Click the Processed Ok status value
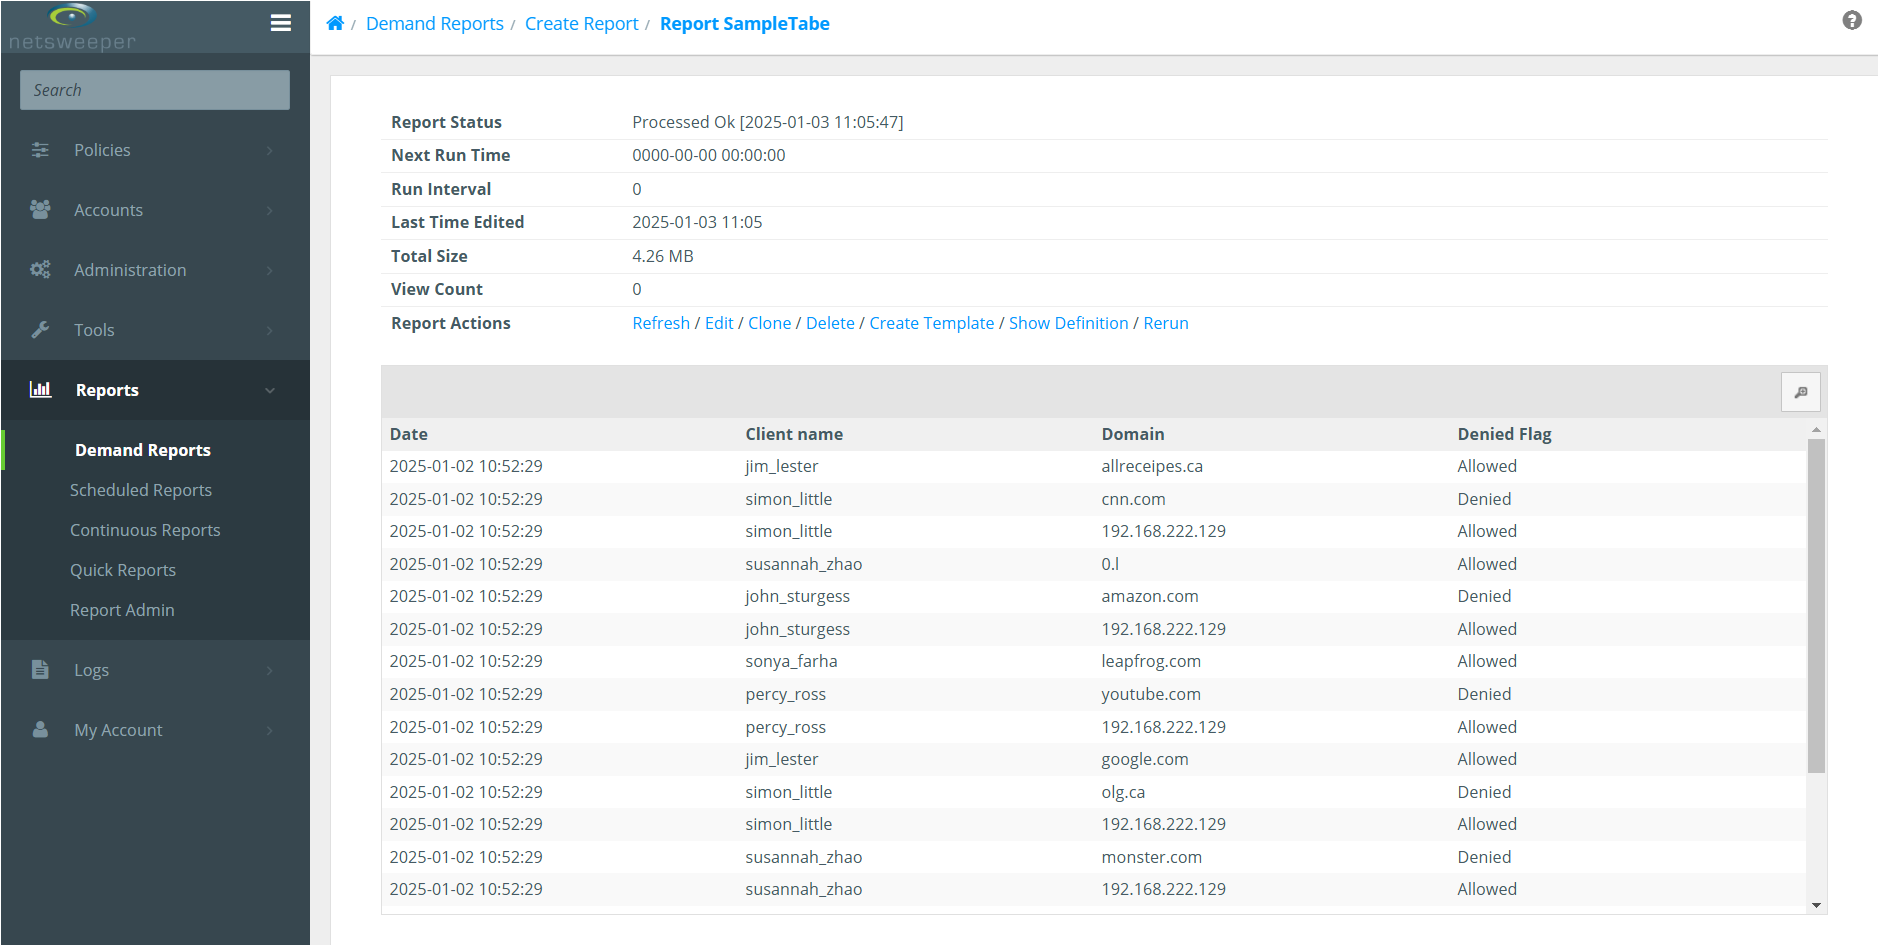 click(767, 122)
